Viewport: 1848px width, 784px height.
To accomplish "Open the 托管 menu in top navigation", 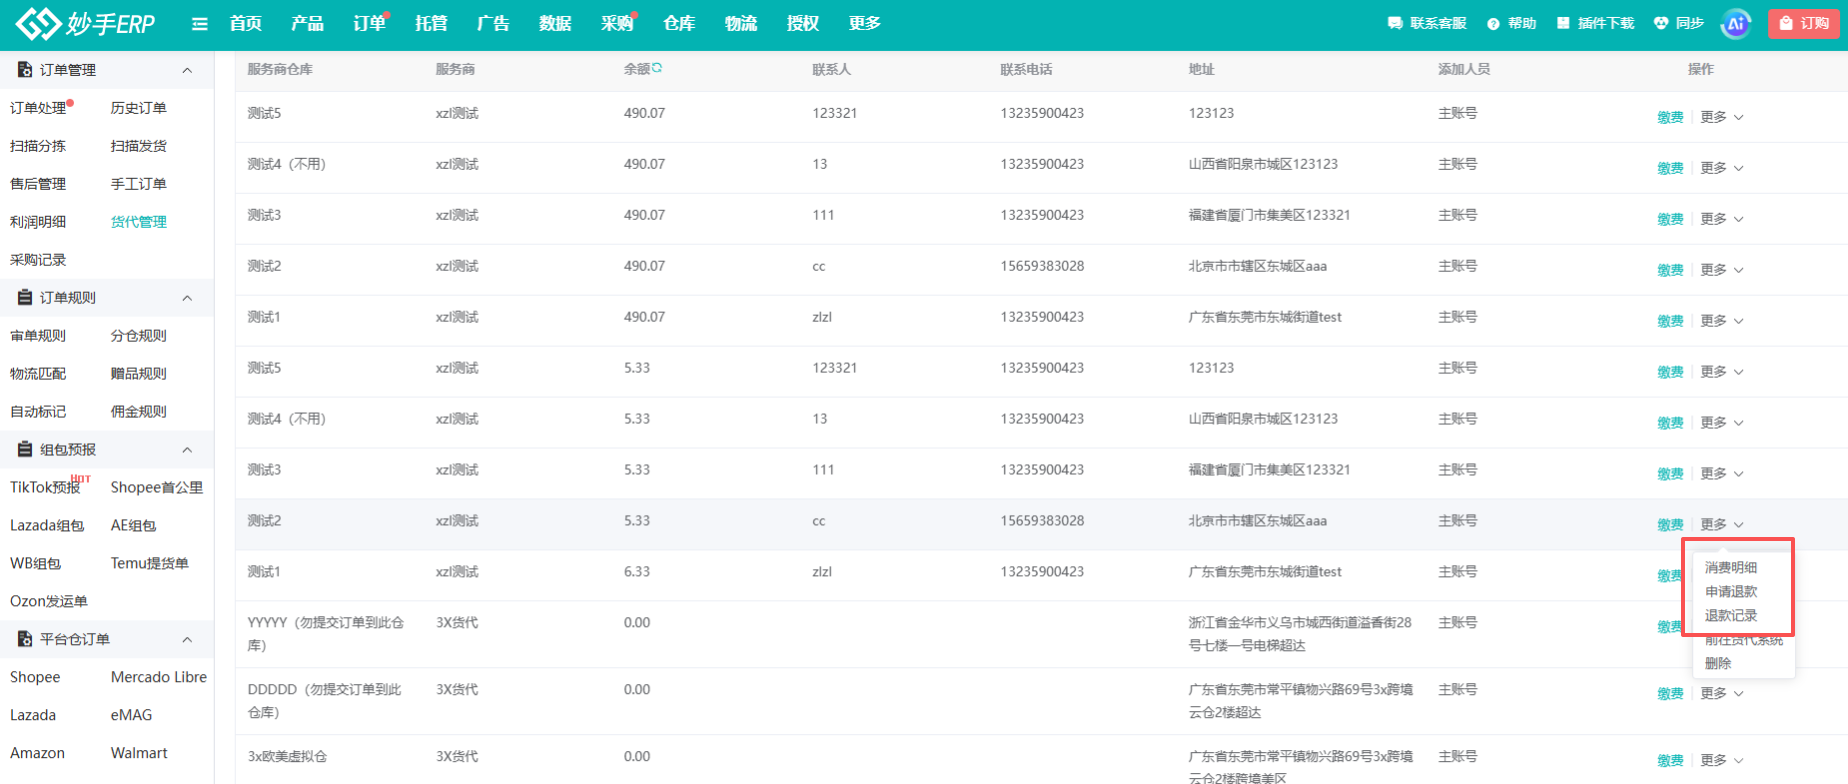I will coord(432,23).
